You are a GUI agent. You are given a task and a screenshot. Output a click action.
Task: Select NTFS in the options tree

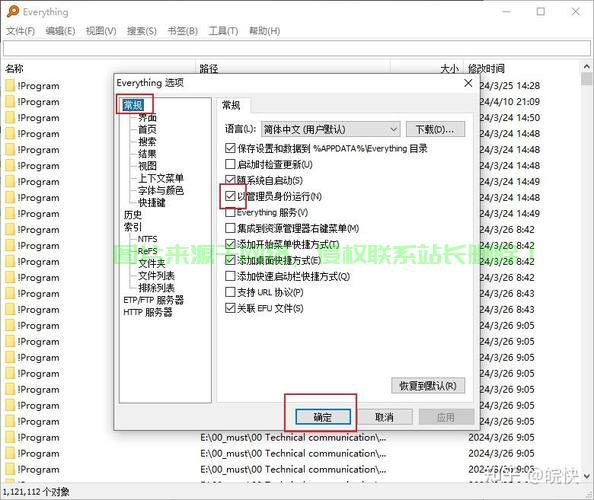(147, 239)
